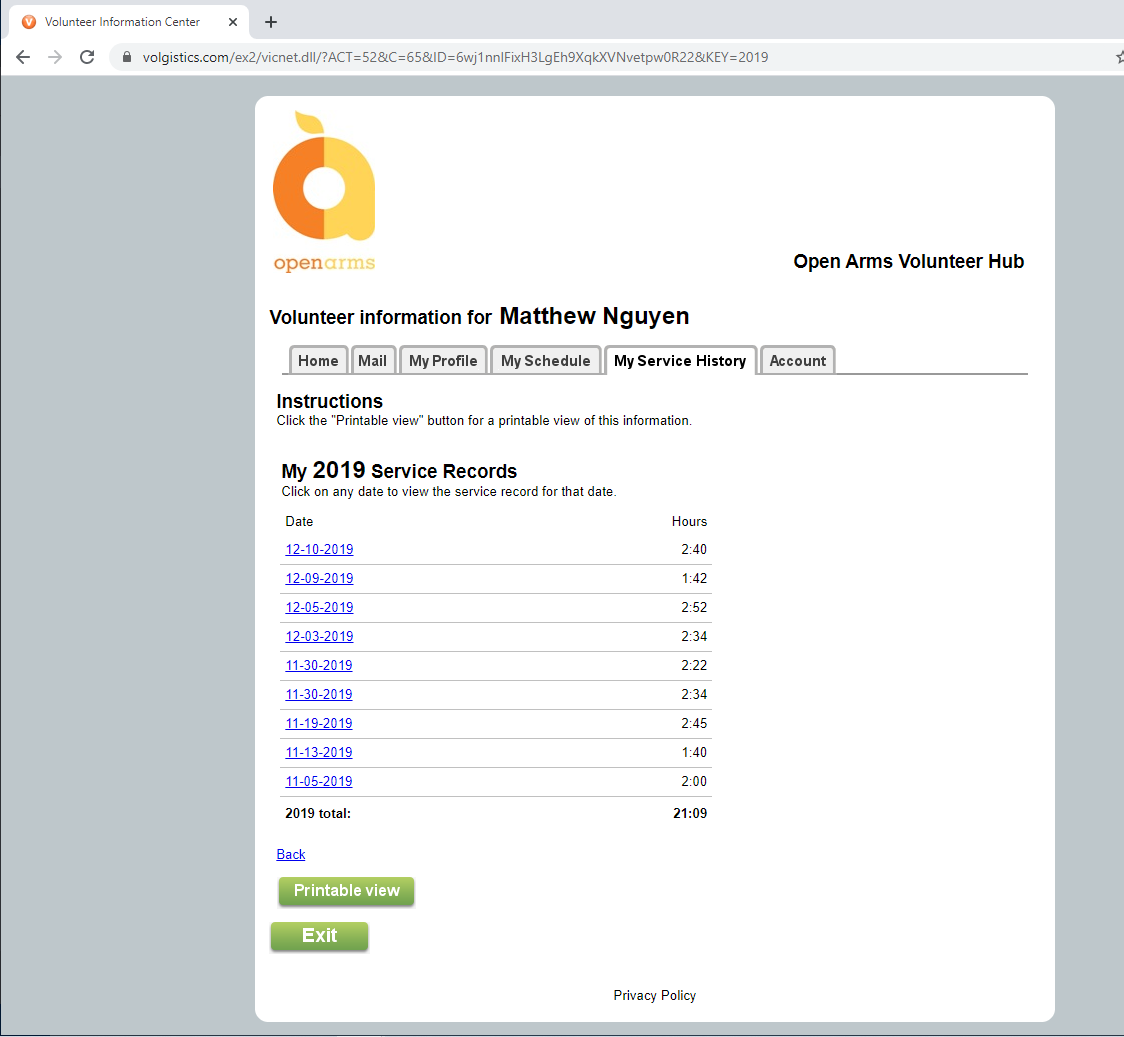Open the 11-30-2019 record with 2:34 hours
The height and width of the screenshot is (1037, 1124).
coord(319,694)
